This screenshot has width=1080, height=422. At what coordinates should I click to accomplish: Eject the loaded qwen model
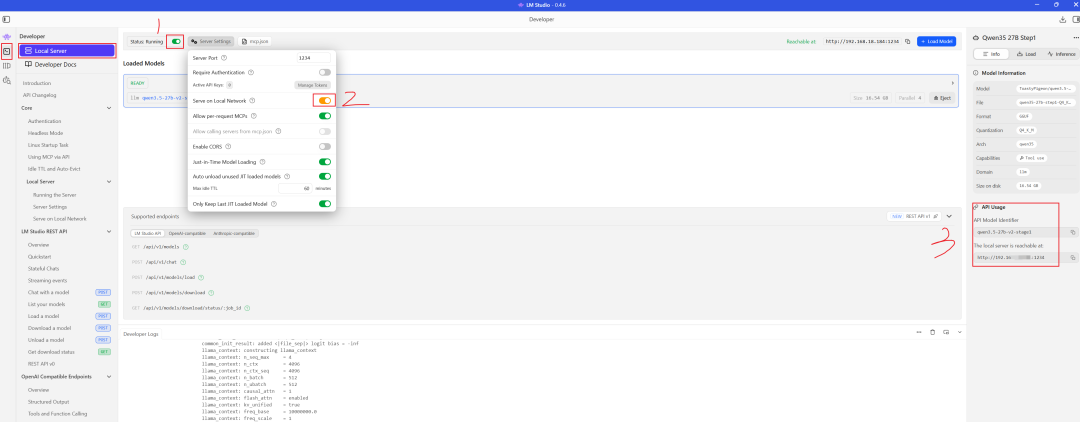(940, 98)
